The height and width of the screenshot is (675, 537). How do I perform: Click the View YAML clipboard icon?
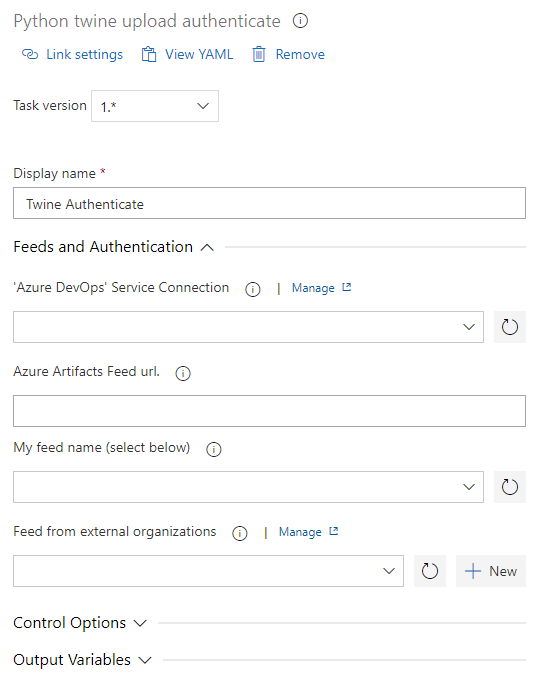pos(149,54)
